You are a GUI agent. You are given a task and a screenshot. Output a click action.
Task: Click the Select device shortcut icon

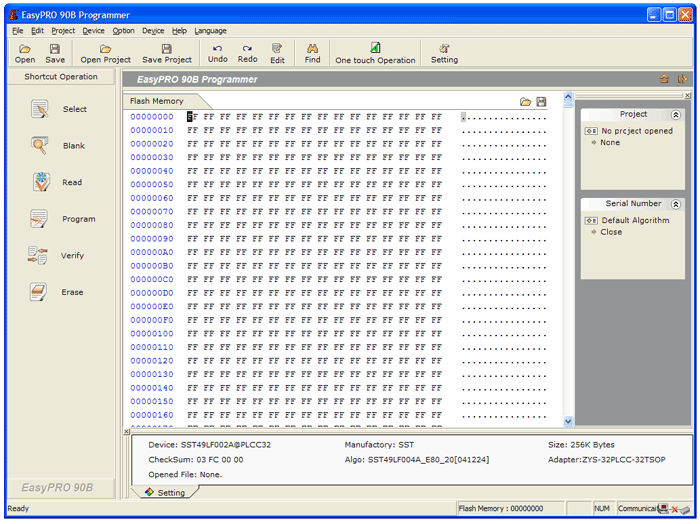(40, 109)
